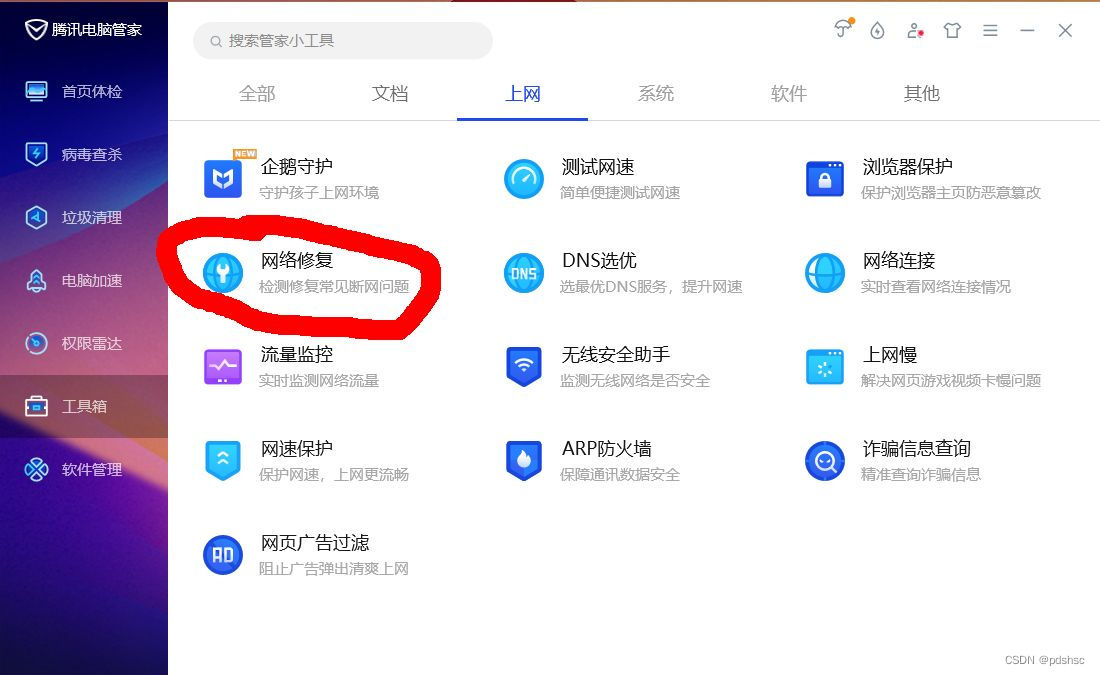
Task: Select 工具箱 in sidebar
Action: 84,406
